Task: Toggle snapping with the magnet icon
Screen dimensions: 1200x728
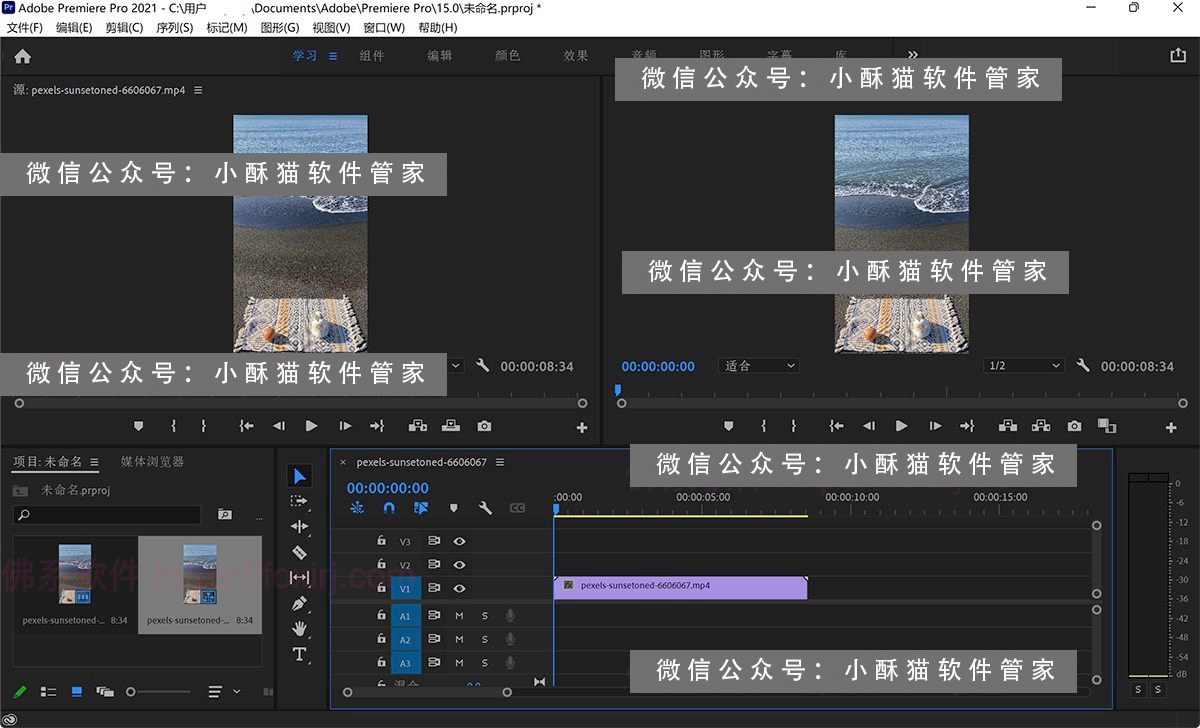Action: [x=389, y=508]
